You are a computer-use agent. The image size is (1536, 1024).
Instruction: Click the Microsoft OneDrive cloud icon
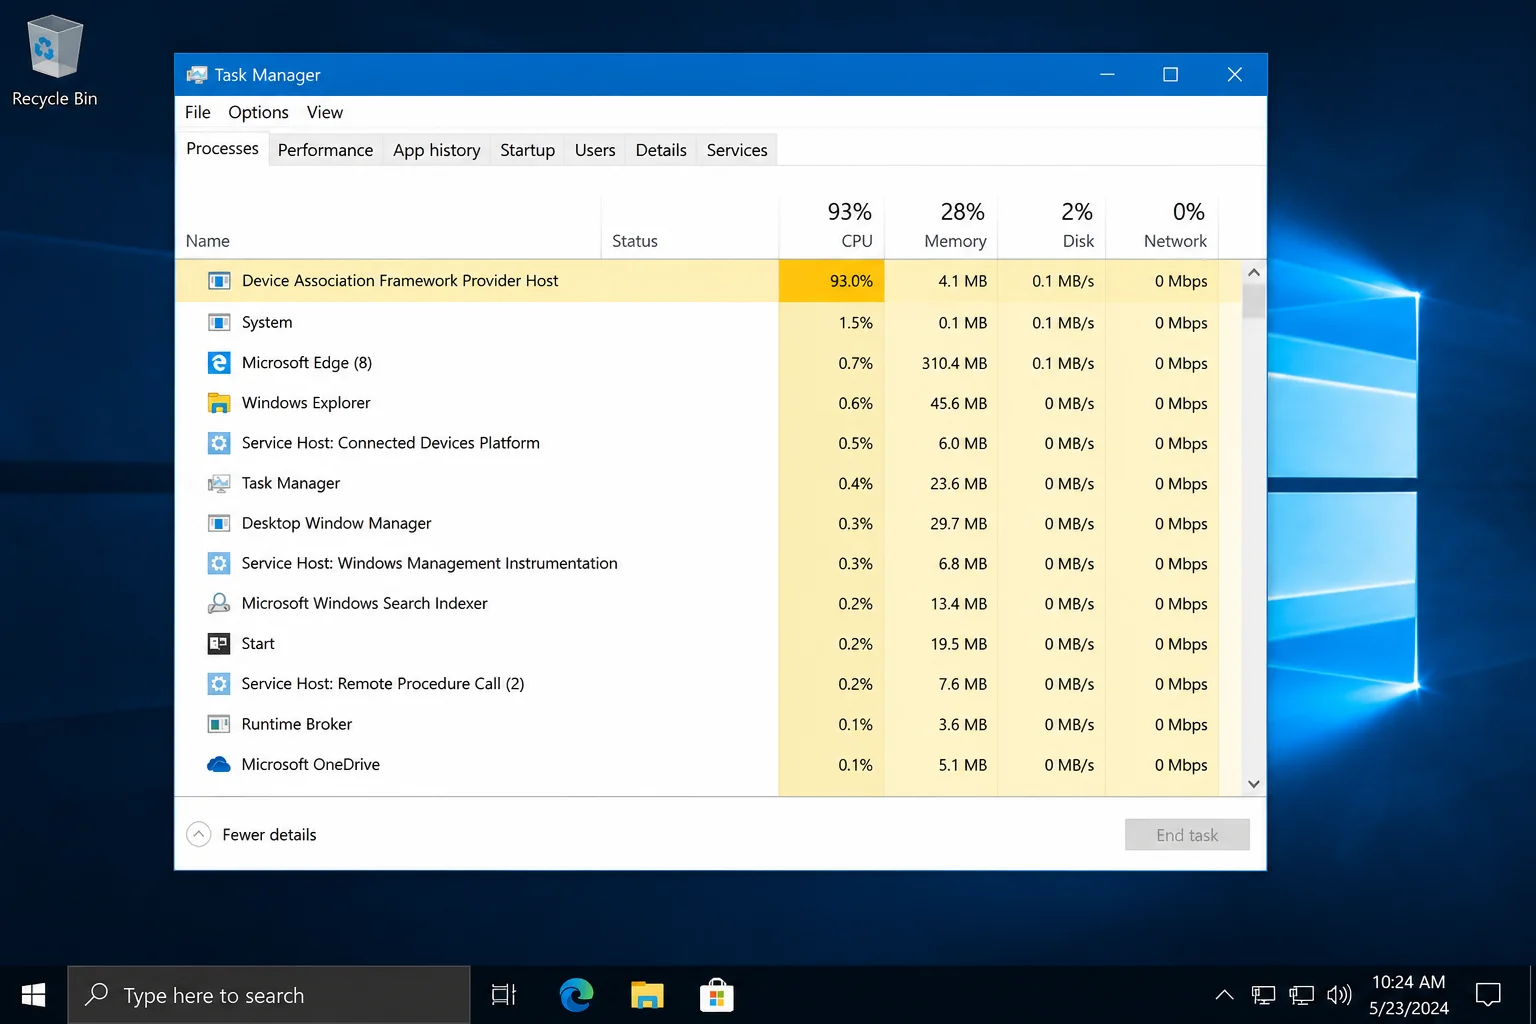(219, 764)
